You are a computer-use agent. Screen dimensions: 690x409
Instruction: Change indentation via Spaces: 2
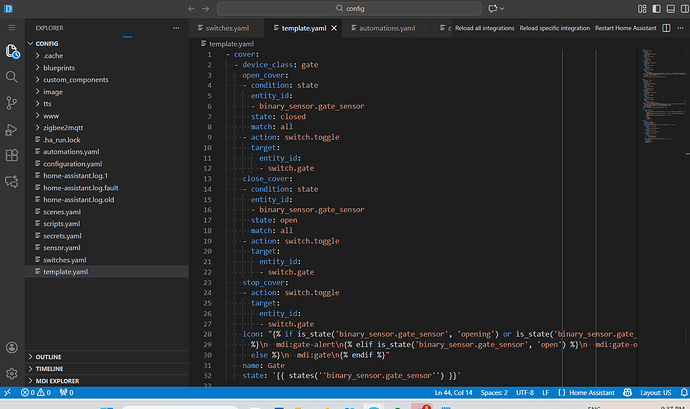pyautogui.click(x=494, y=392)
